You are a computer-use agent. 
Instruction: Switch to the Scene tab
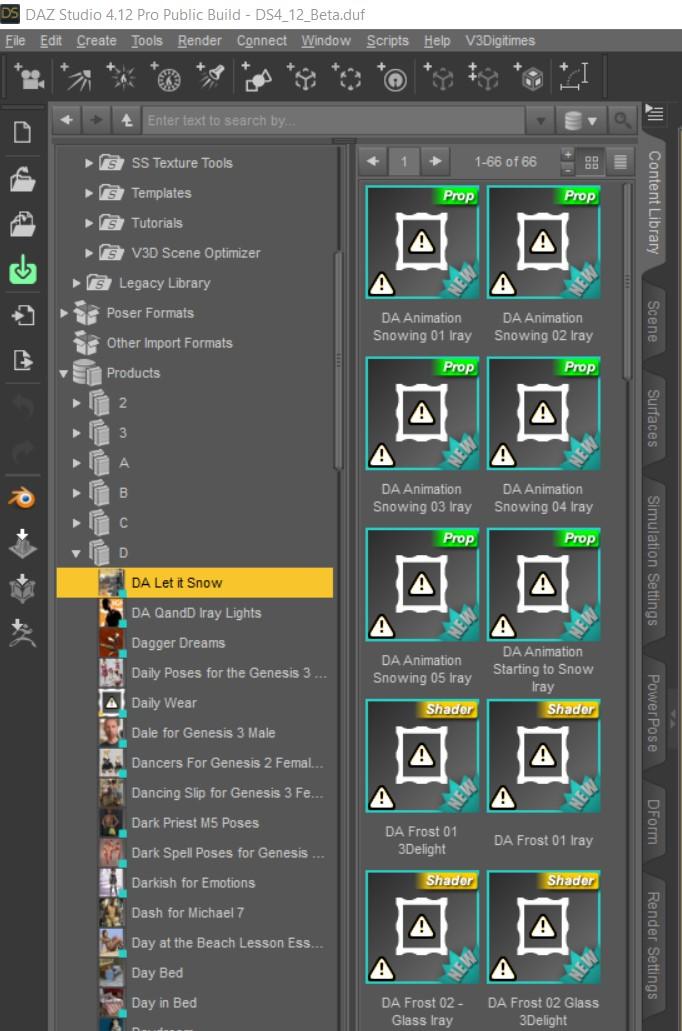click(653, 322)
